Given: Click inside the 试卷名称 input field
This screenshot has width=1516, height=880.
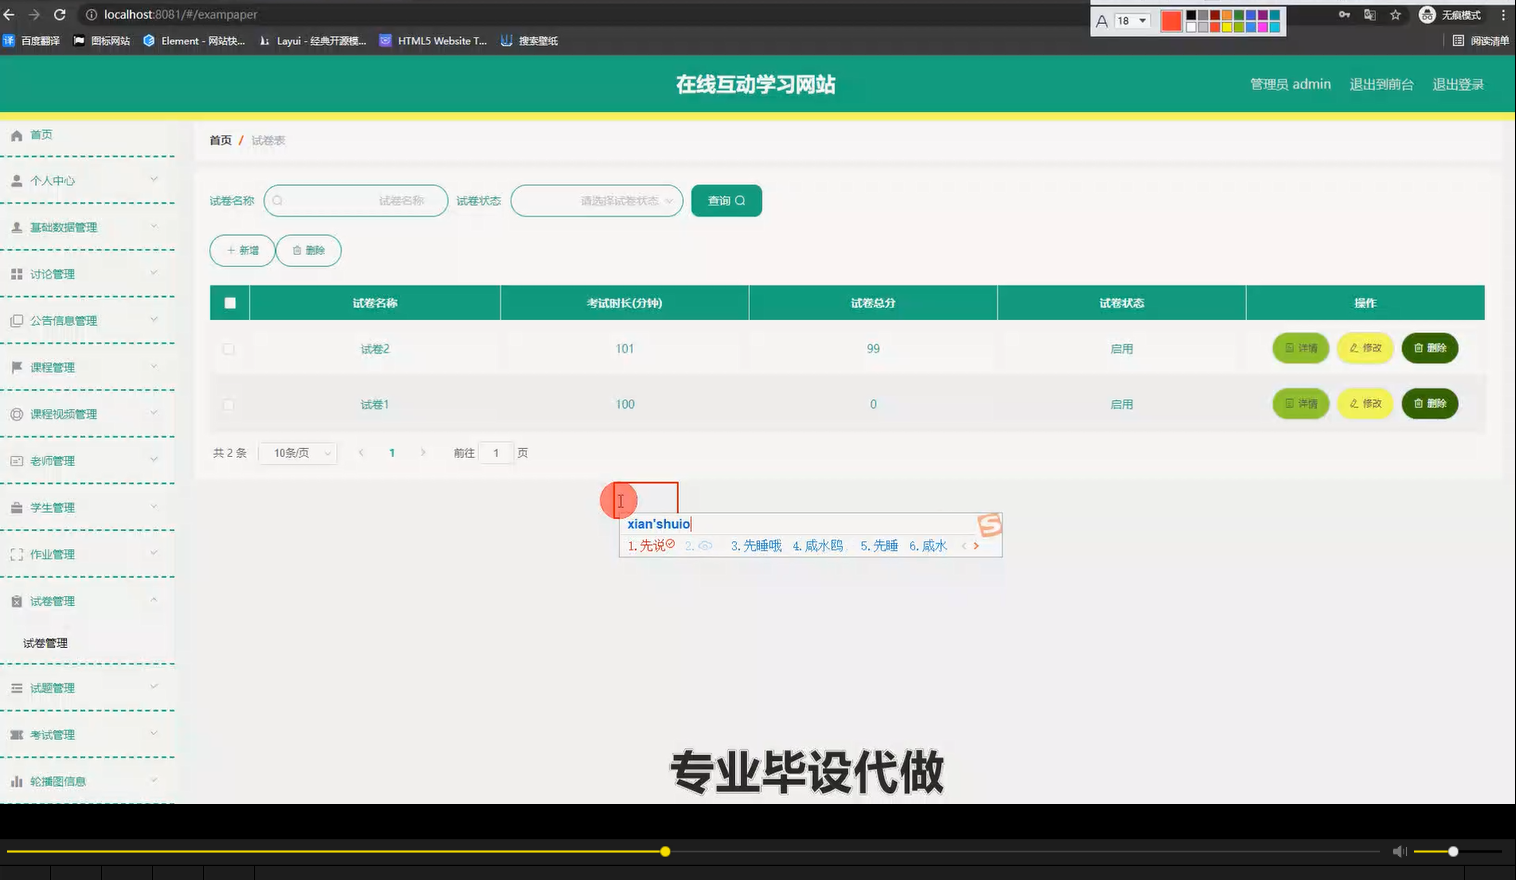Looking at the screenshot, I should 360,200.
